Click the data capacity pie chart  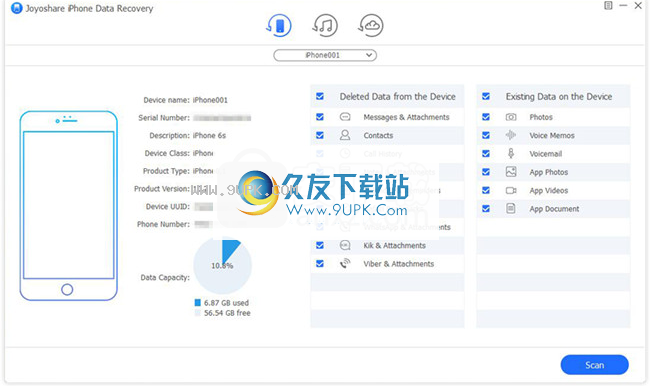tap(222, 265)
